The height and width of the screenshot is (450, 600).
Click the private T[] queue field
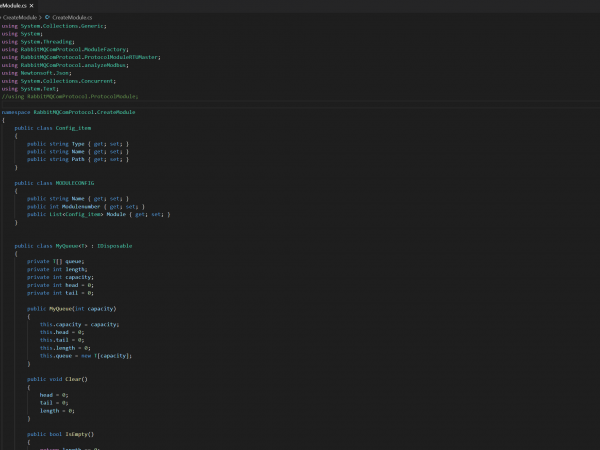[56, 261]
